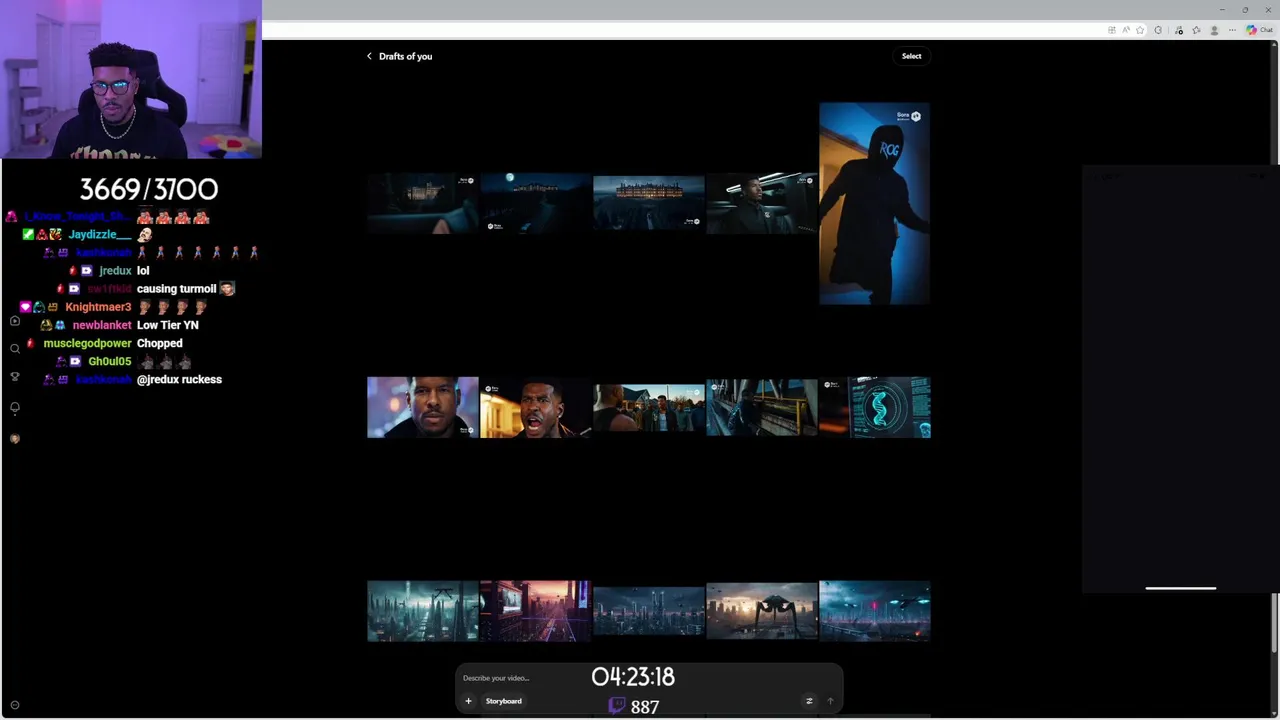Click the 'Drafts of you' heading text
This screenshot has width=1280, height=720.
point(405,56)
